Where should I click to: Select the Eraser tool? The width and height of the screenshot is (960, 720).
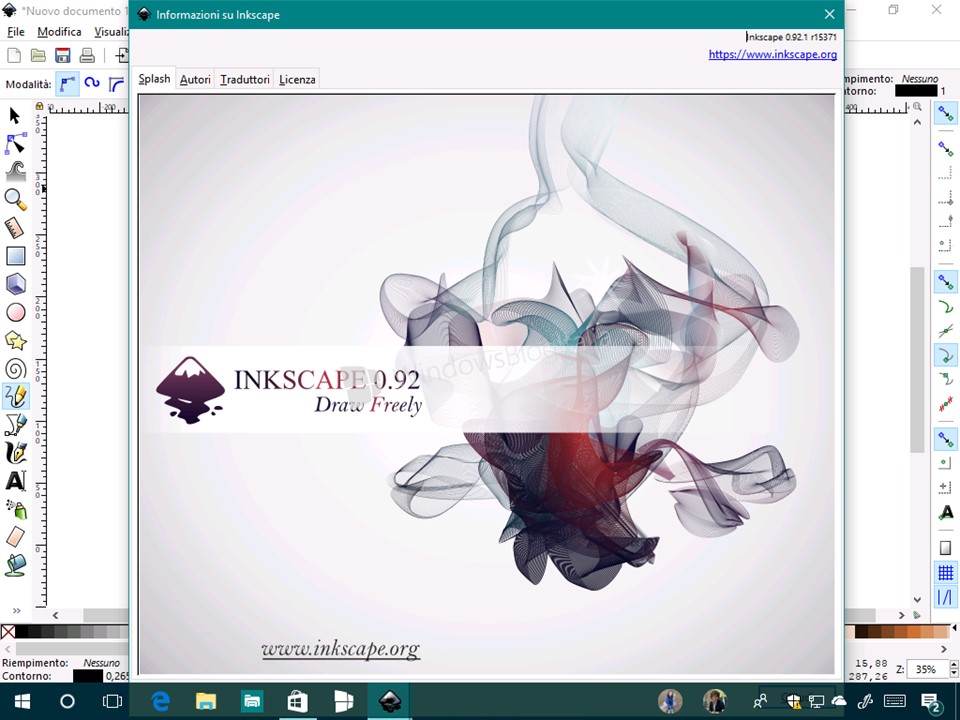(x=15, y=538)
